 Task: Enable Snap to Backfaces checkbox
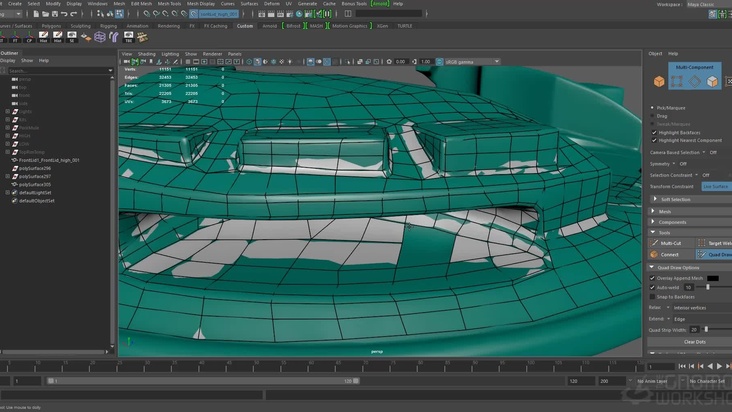click(652, 297)
